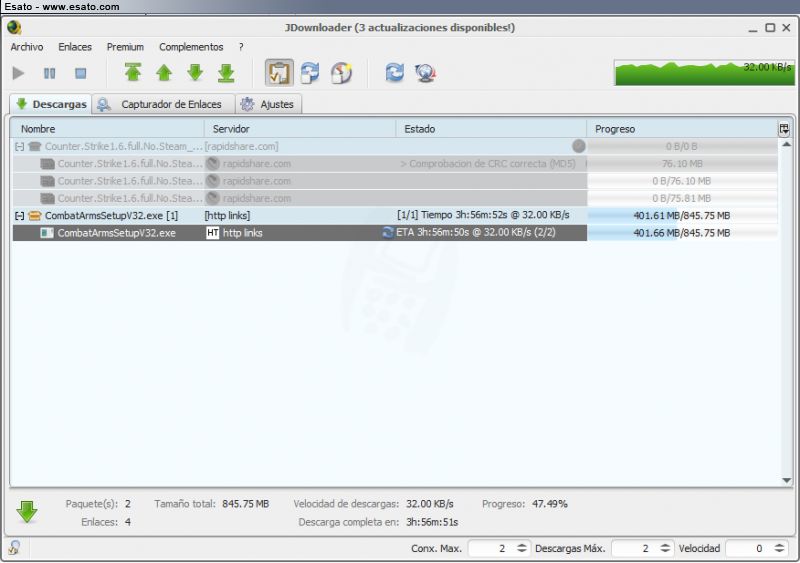Move selection to bottom of list
The height and width of the screenshot is (563, 800).
coord(226,72)
